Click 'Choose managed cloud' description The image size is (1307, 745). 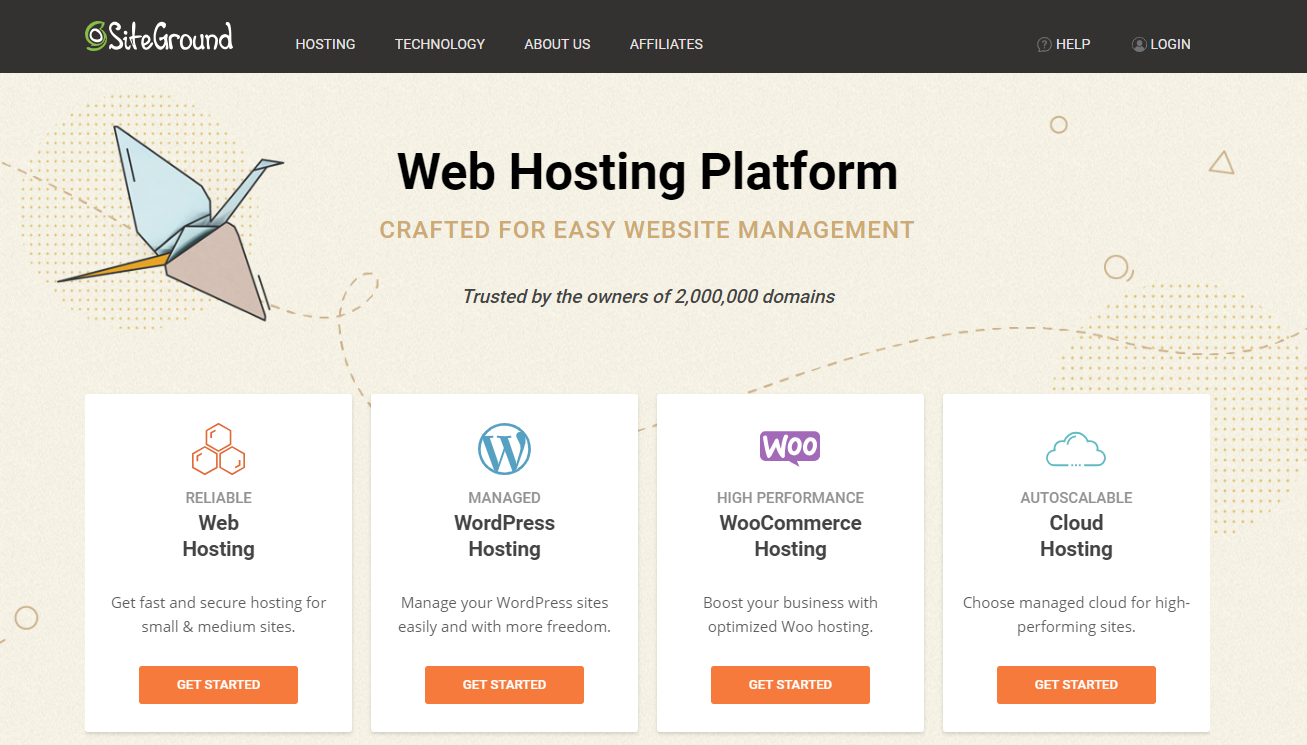[x=1076, y=615]
